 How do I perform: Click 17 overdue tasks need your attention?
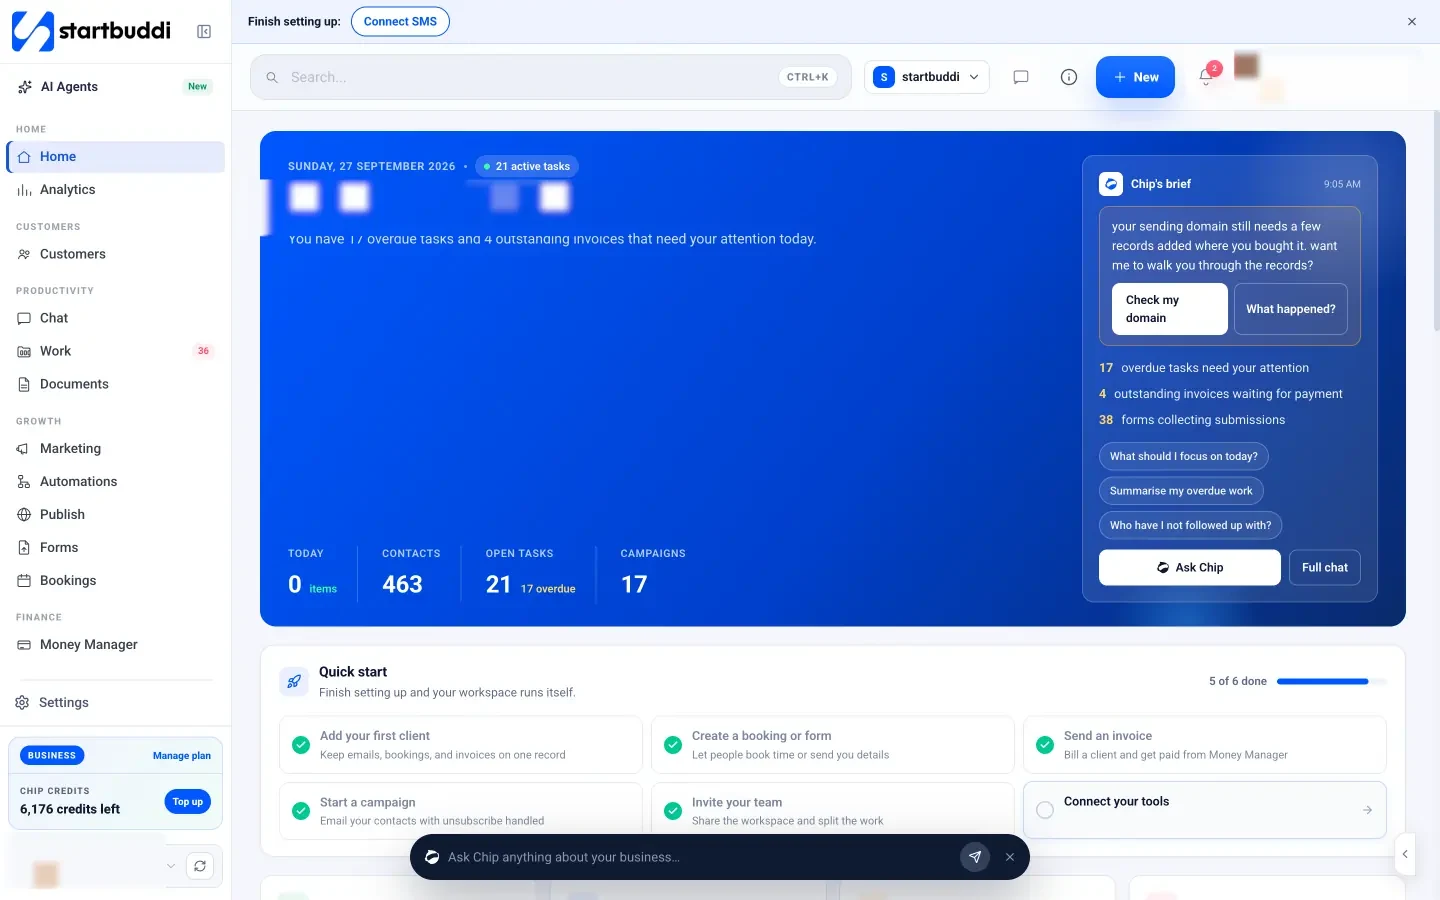tap(1204, 368)
